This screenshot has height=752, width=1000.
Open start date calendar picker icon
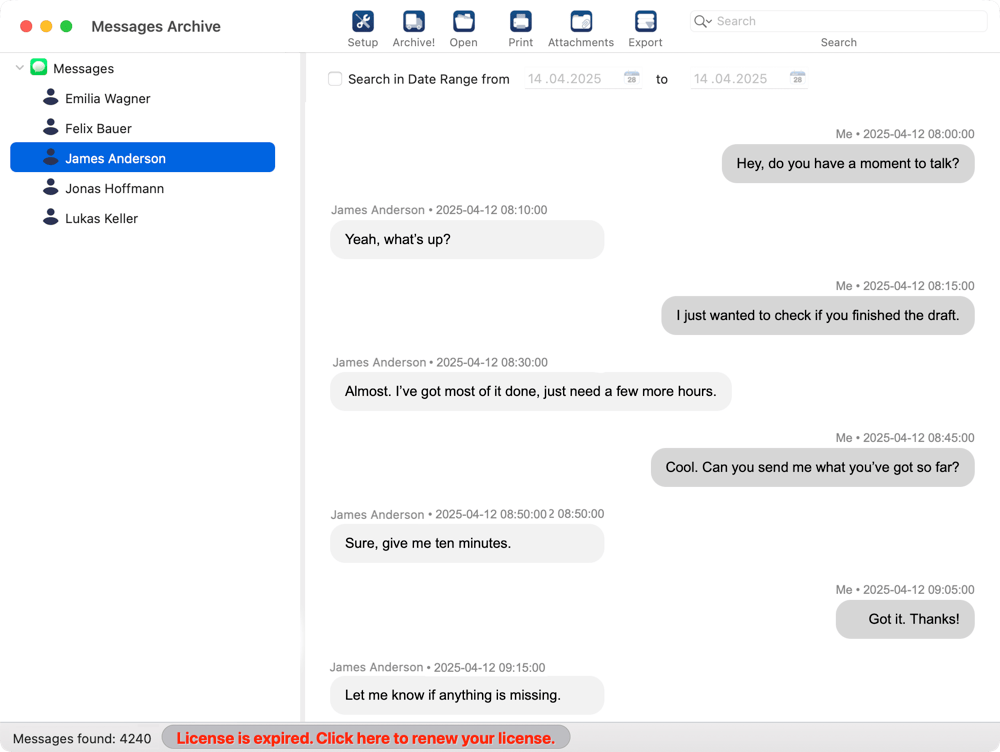pyautogui.click(x=631, y=78)
